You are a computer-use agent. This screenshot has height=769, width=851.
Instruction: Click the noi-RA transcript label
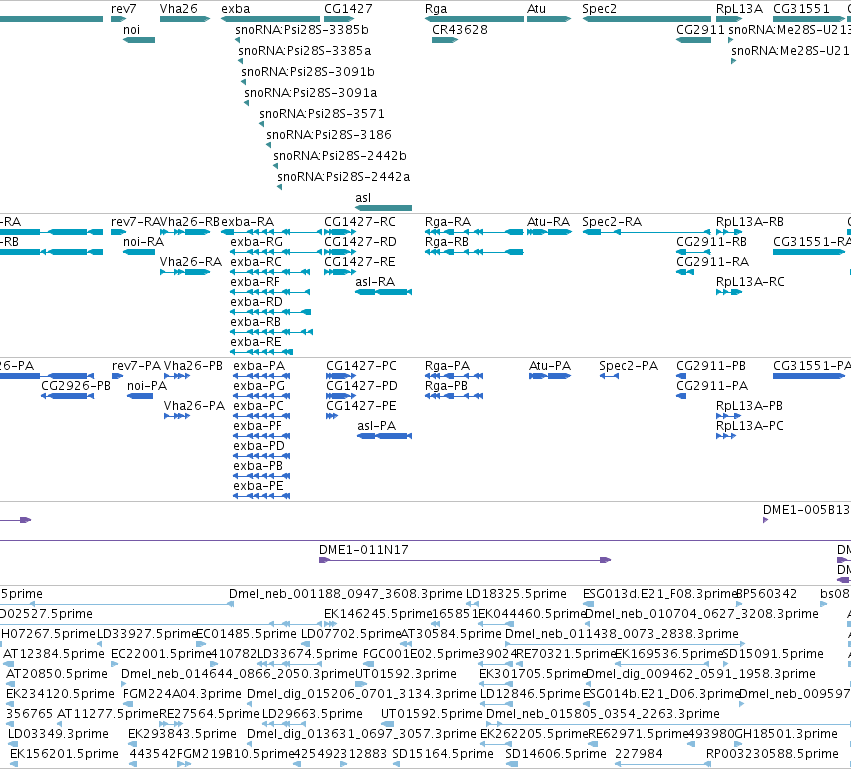click(x=143, y=241)
